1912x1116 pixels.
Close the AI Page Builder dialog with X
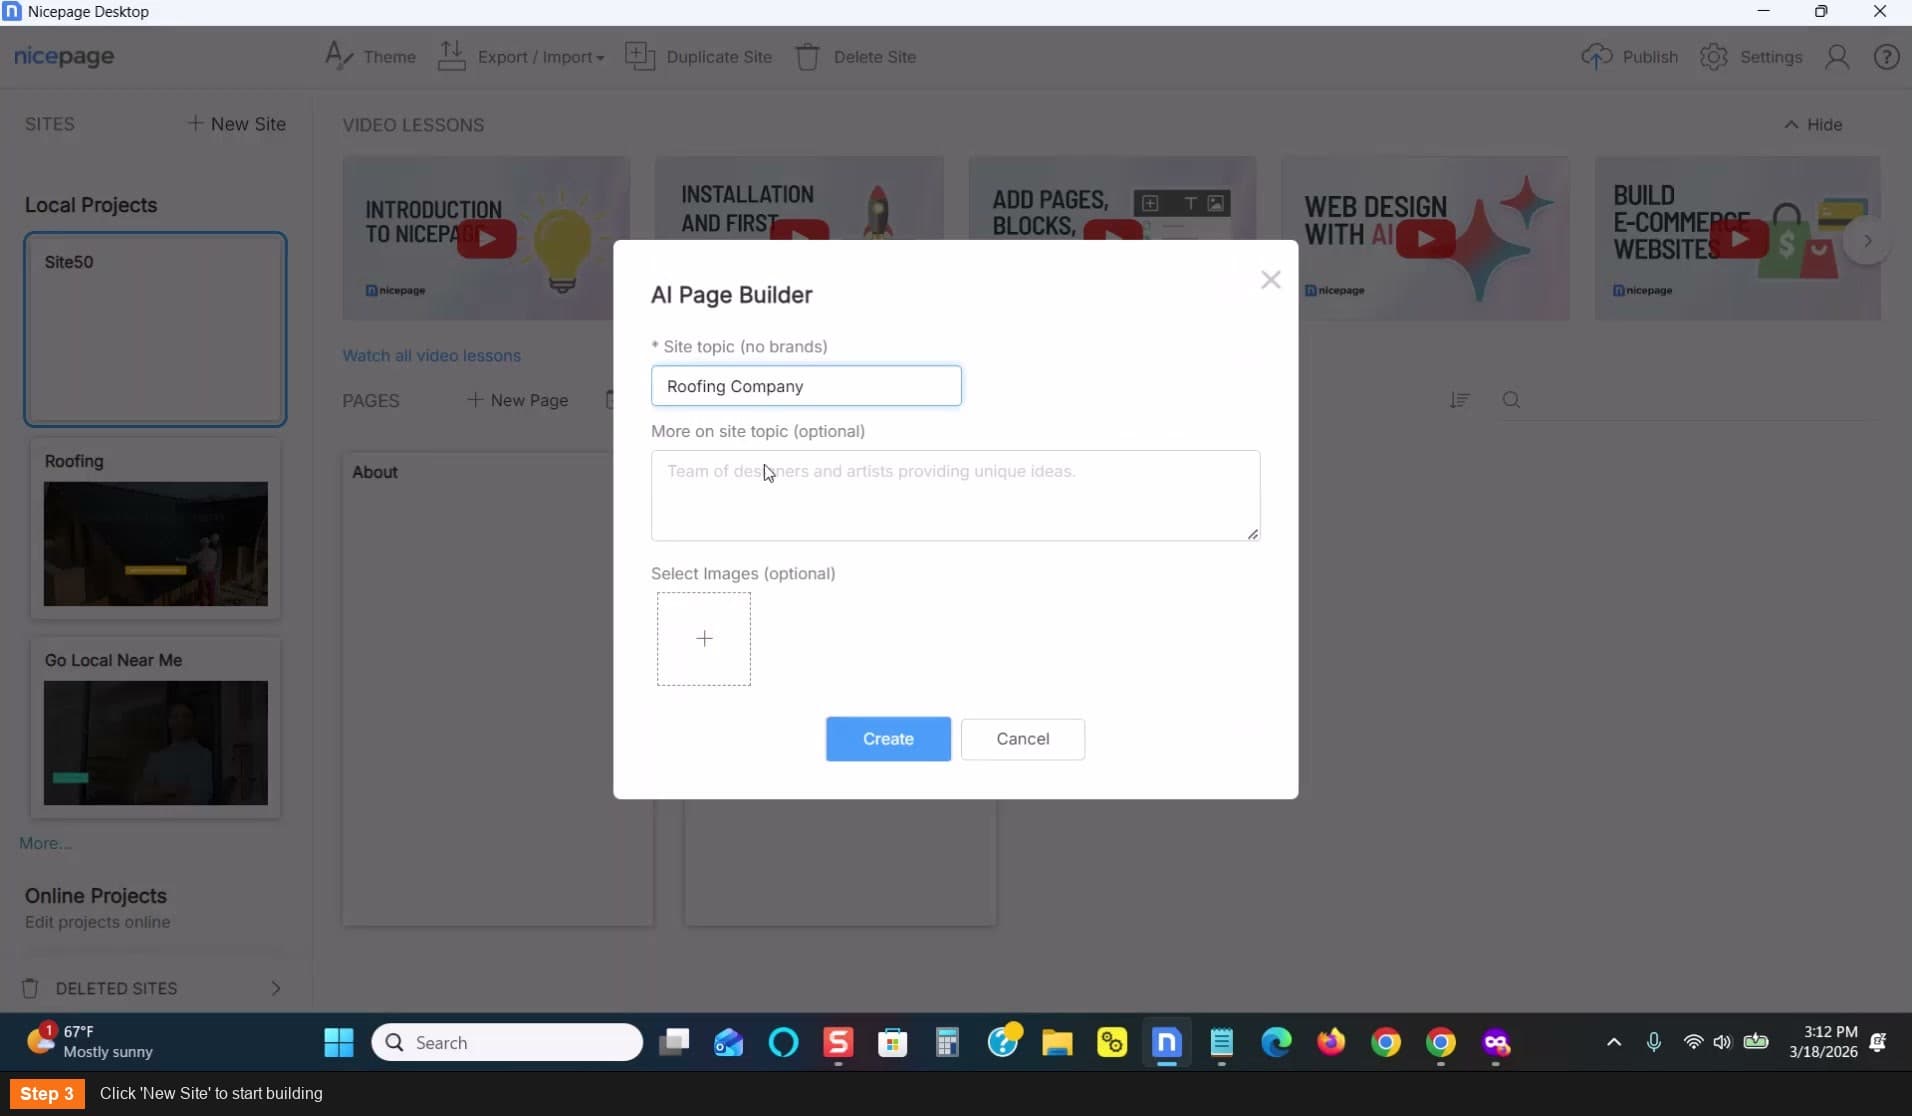1270,280
